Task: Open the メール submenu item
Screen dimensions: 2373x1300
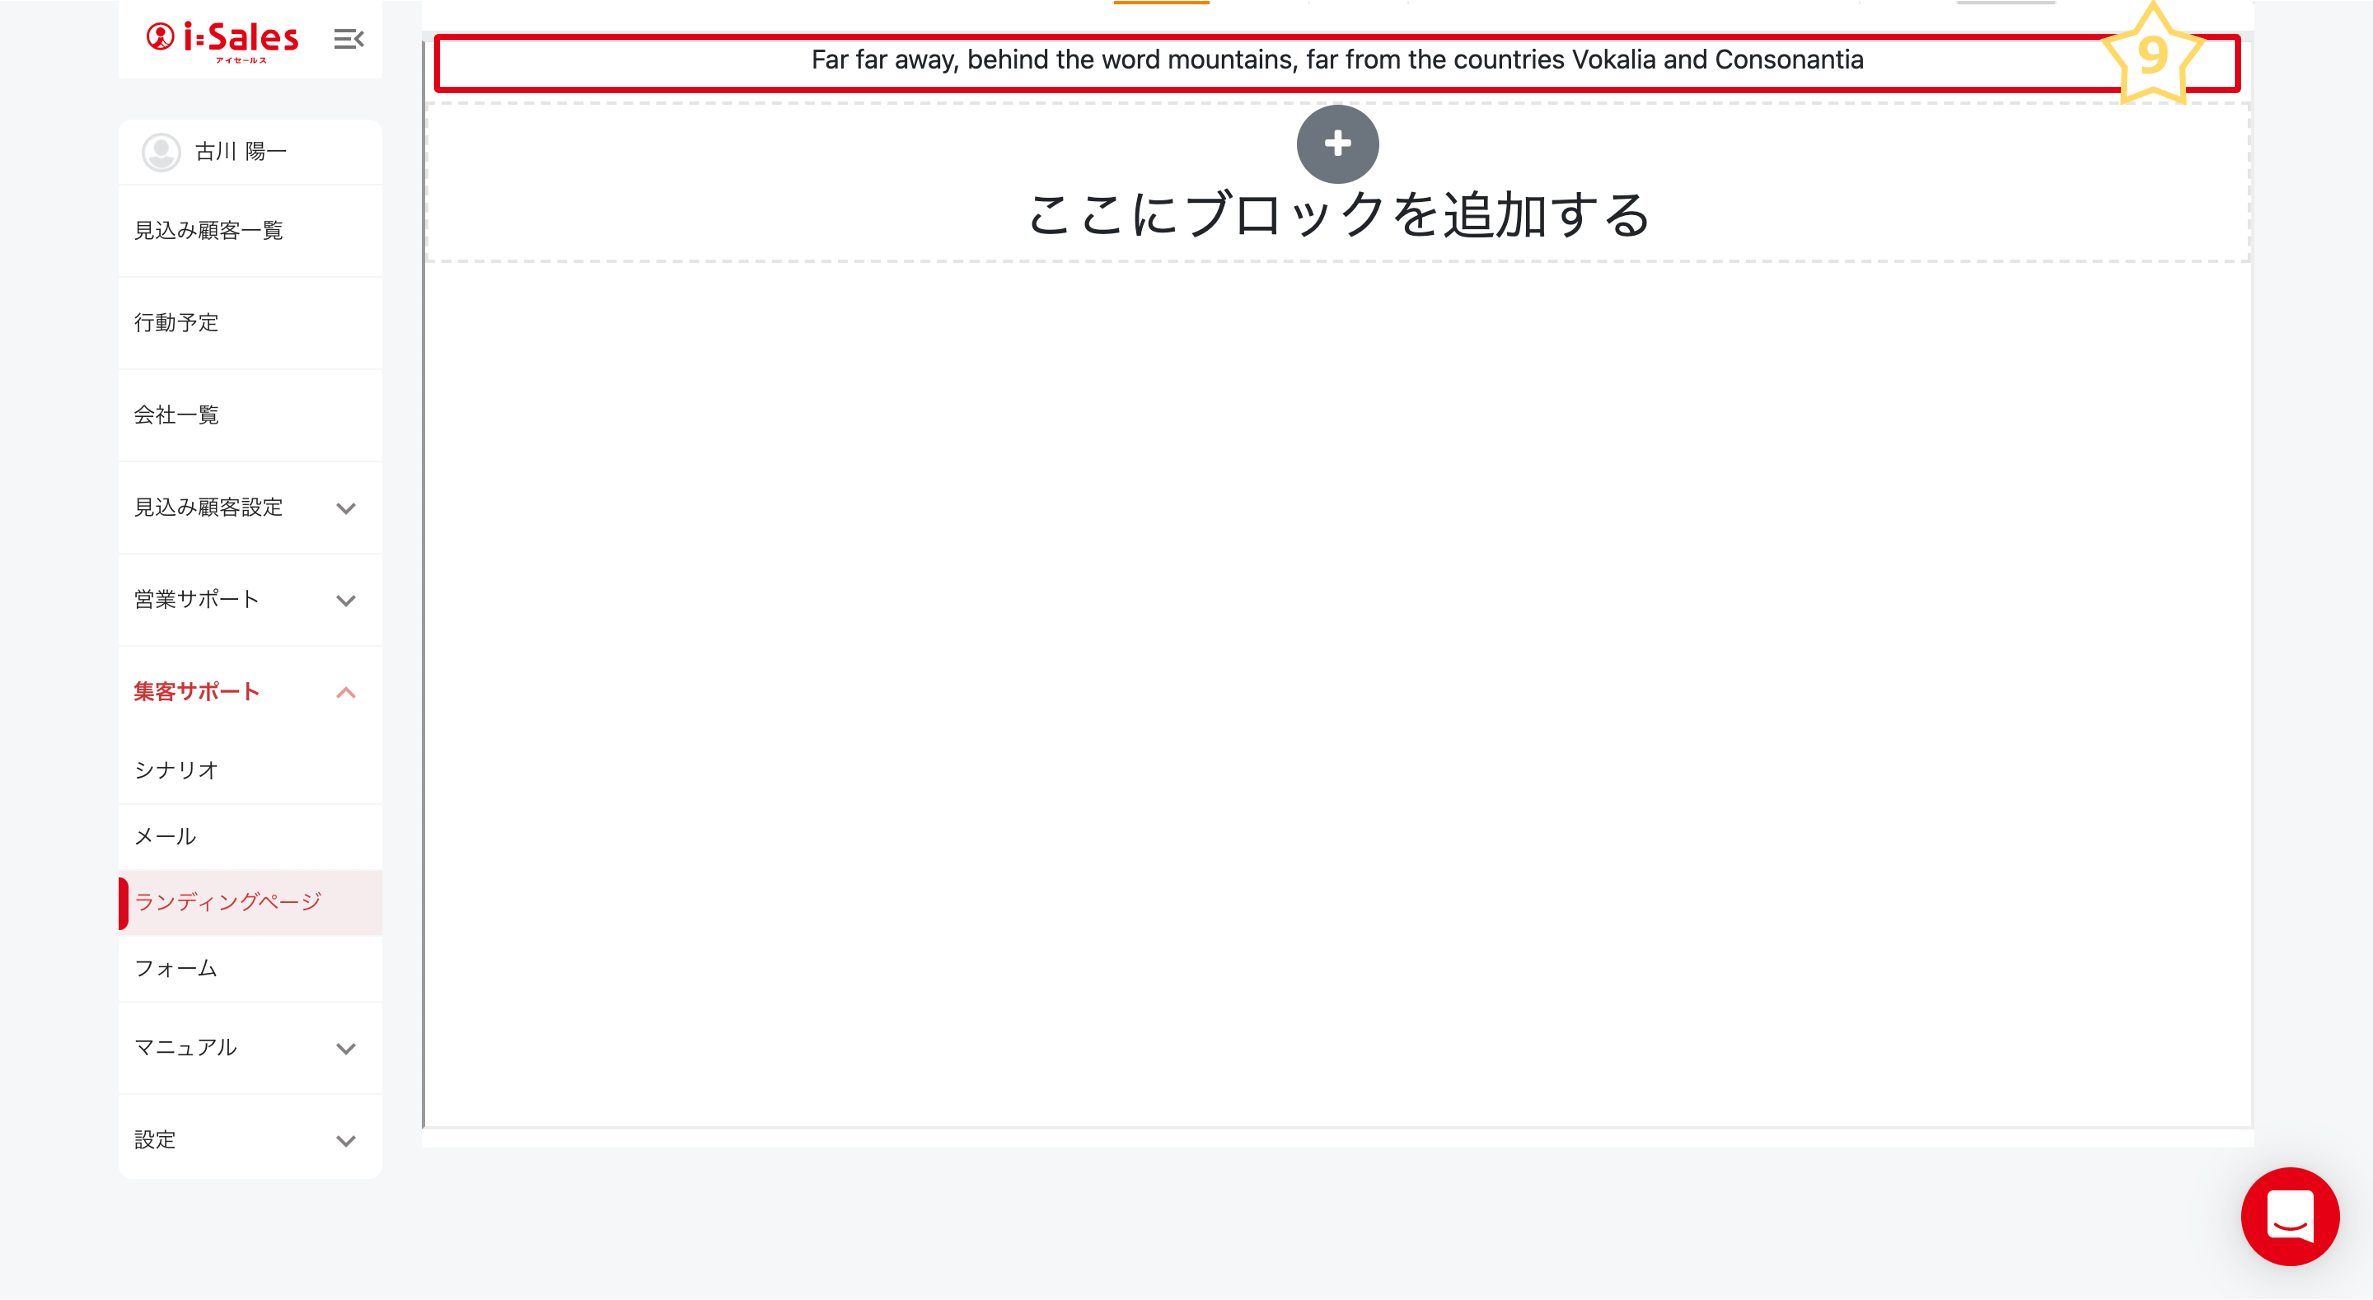Action: point(166,836)
